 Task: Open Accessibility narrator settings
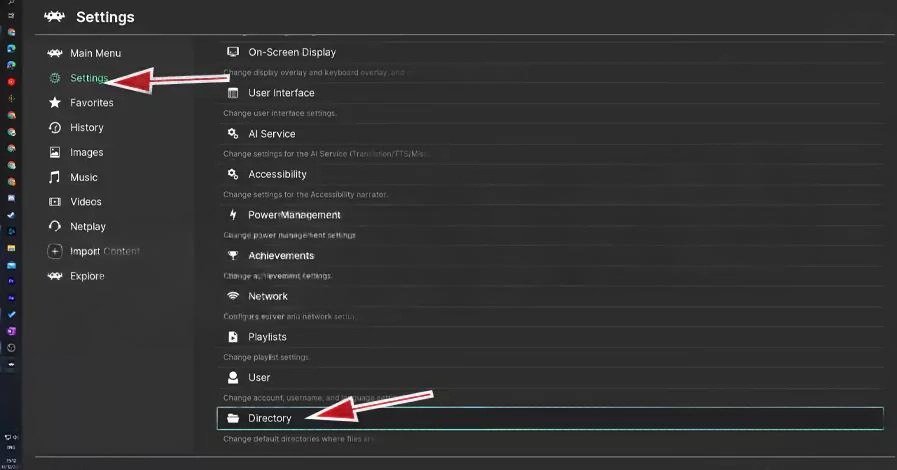[x=277, y=174]
